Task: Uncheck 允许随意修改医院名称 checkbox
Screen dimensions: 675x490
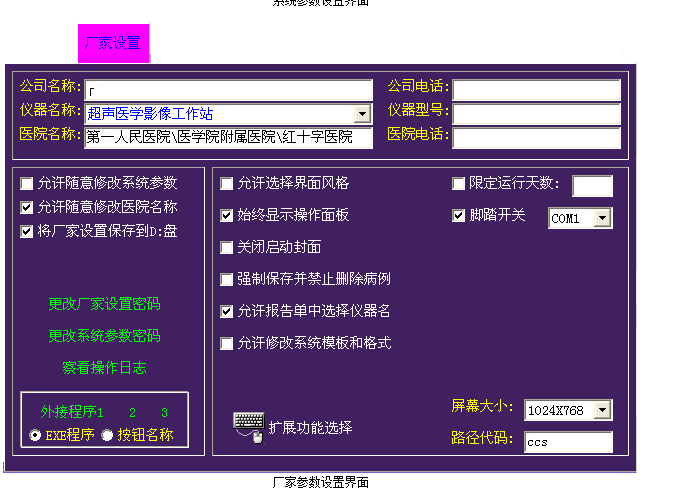Action: 27,207
